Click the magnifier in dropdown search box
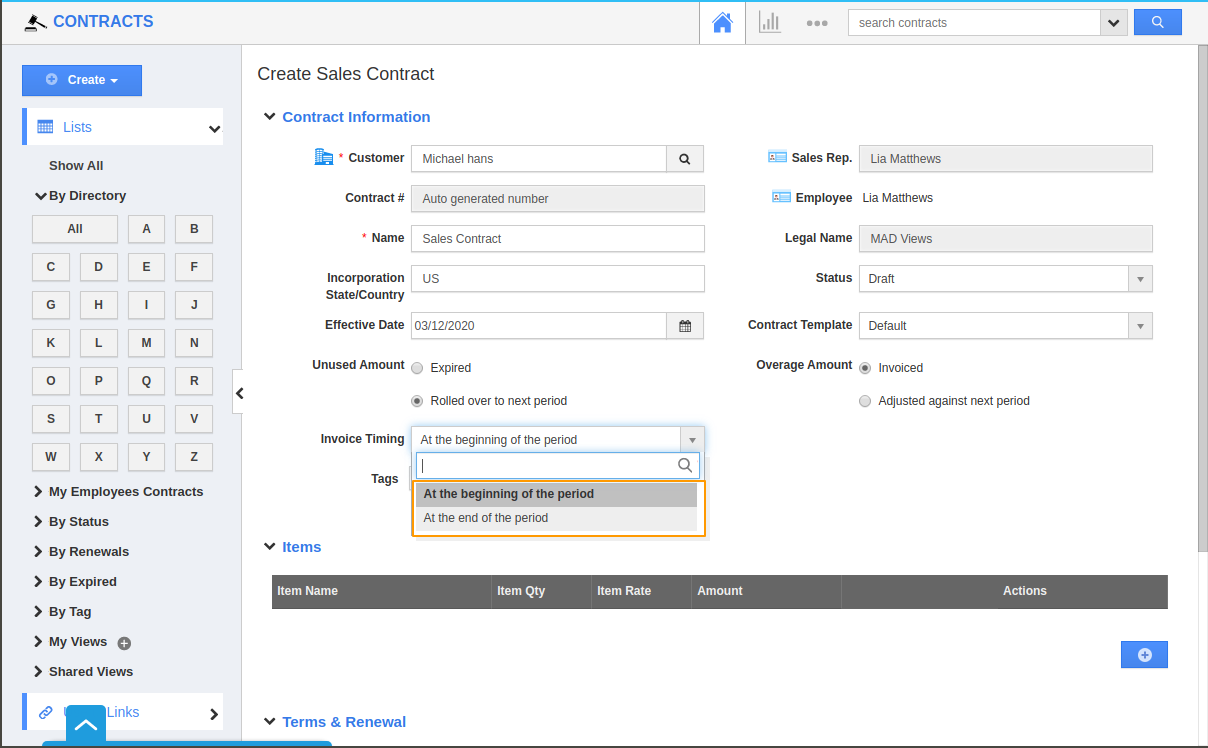This screenshot has height=748, width=1208. 685,465
